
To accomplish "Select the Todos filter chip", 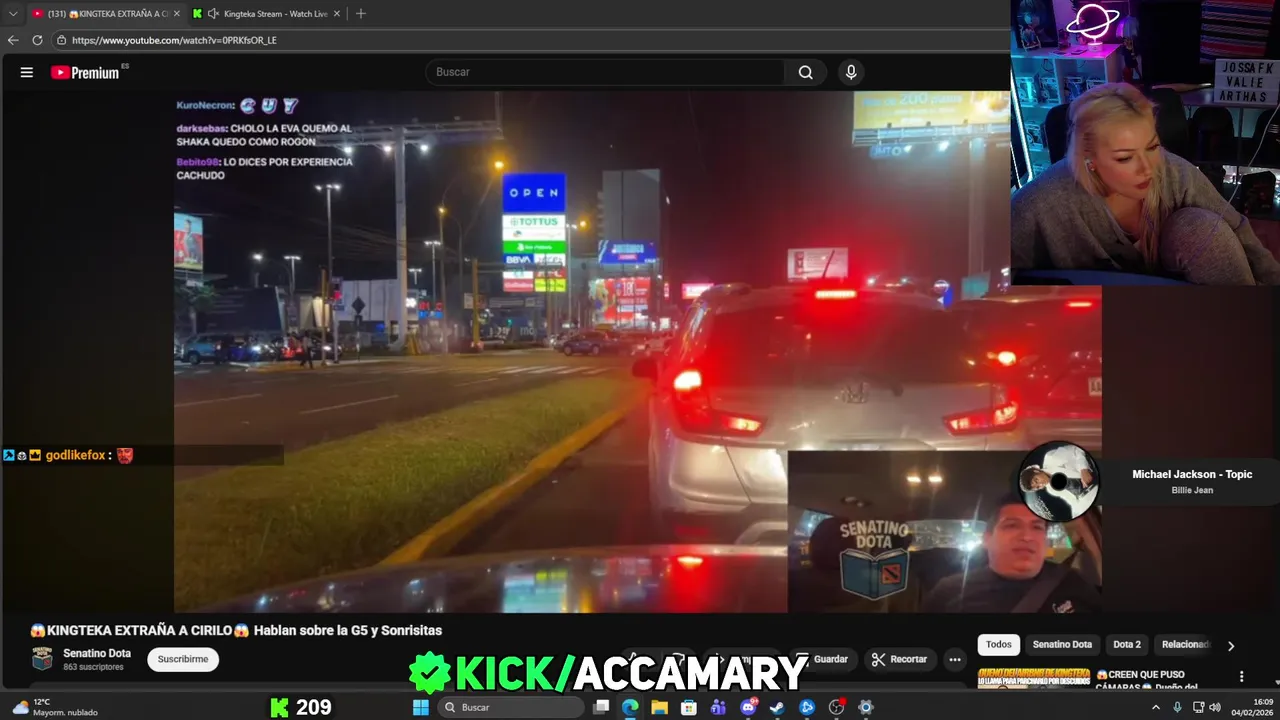I will point(999,645).
